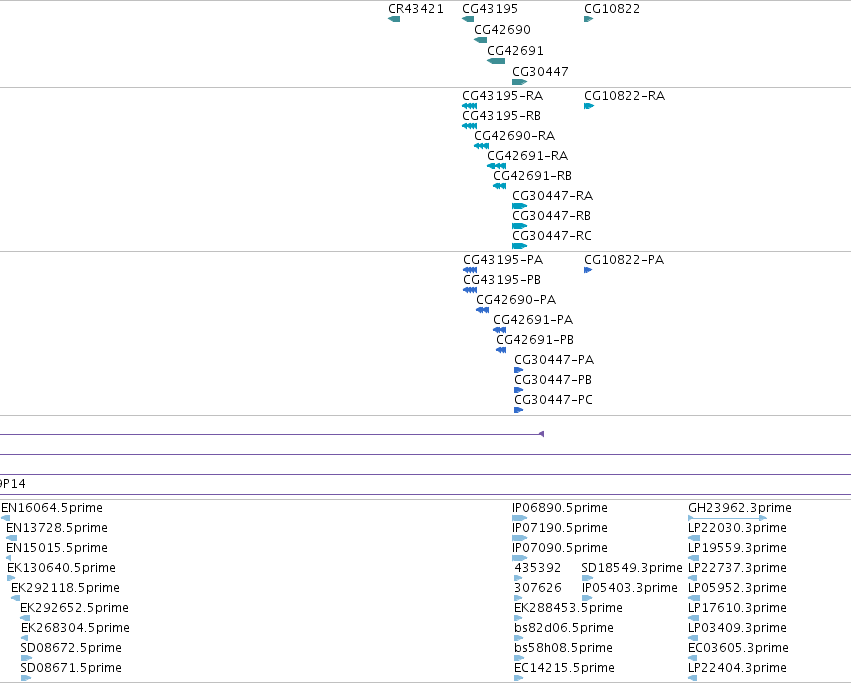Screen dimensions: 851x683
Task: Select EST IP07190.5prime label
Action: [560, 528]
